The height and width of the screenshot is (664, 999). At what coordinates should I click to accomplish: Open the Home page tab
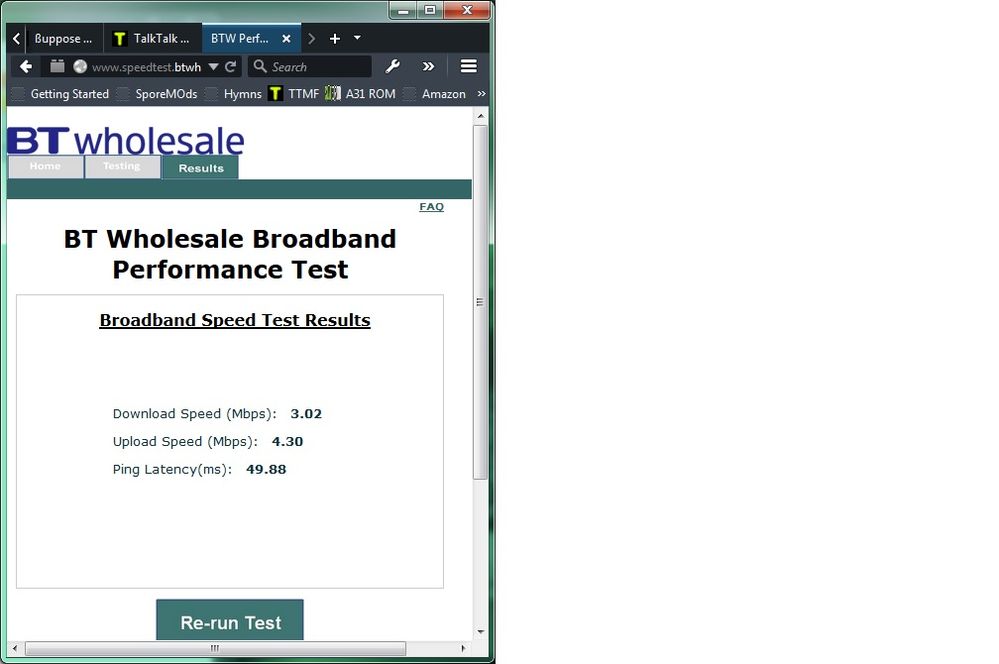[45, 166]
